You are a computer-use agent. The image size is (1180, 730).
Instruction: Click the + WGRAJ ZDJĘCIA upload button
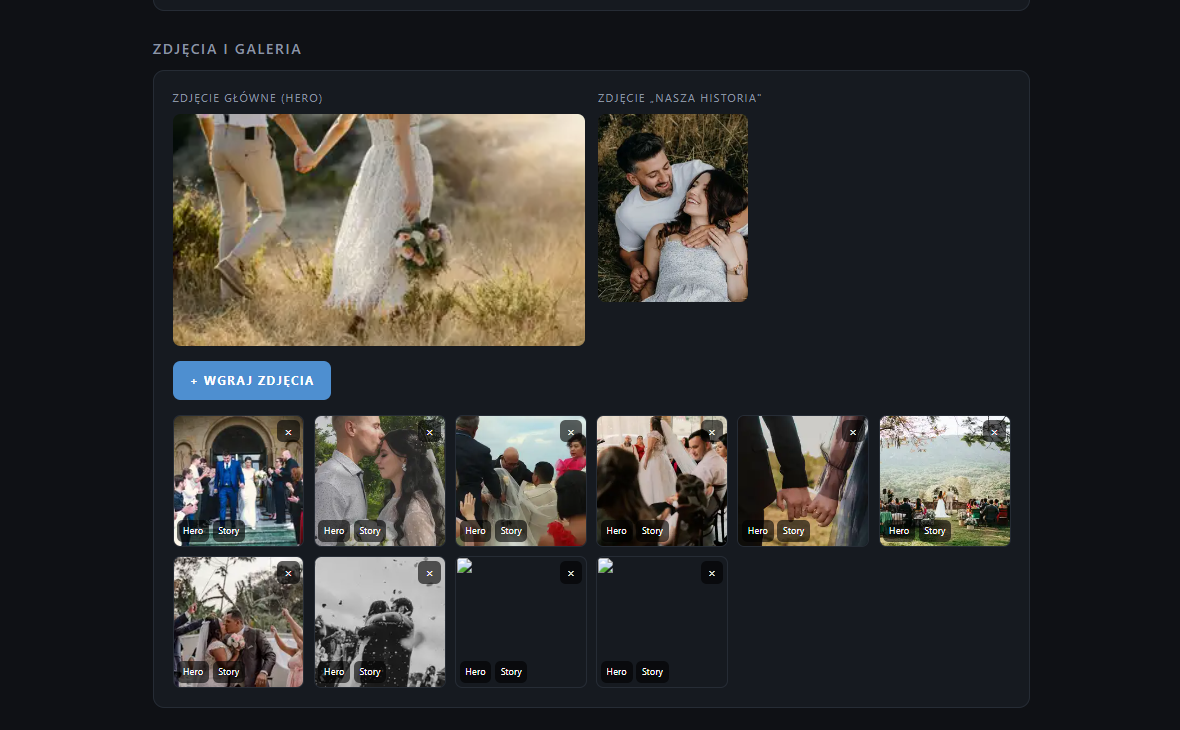(252, 381)
